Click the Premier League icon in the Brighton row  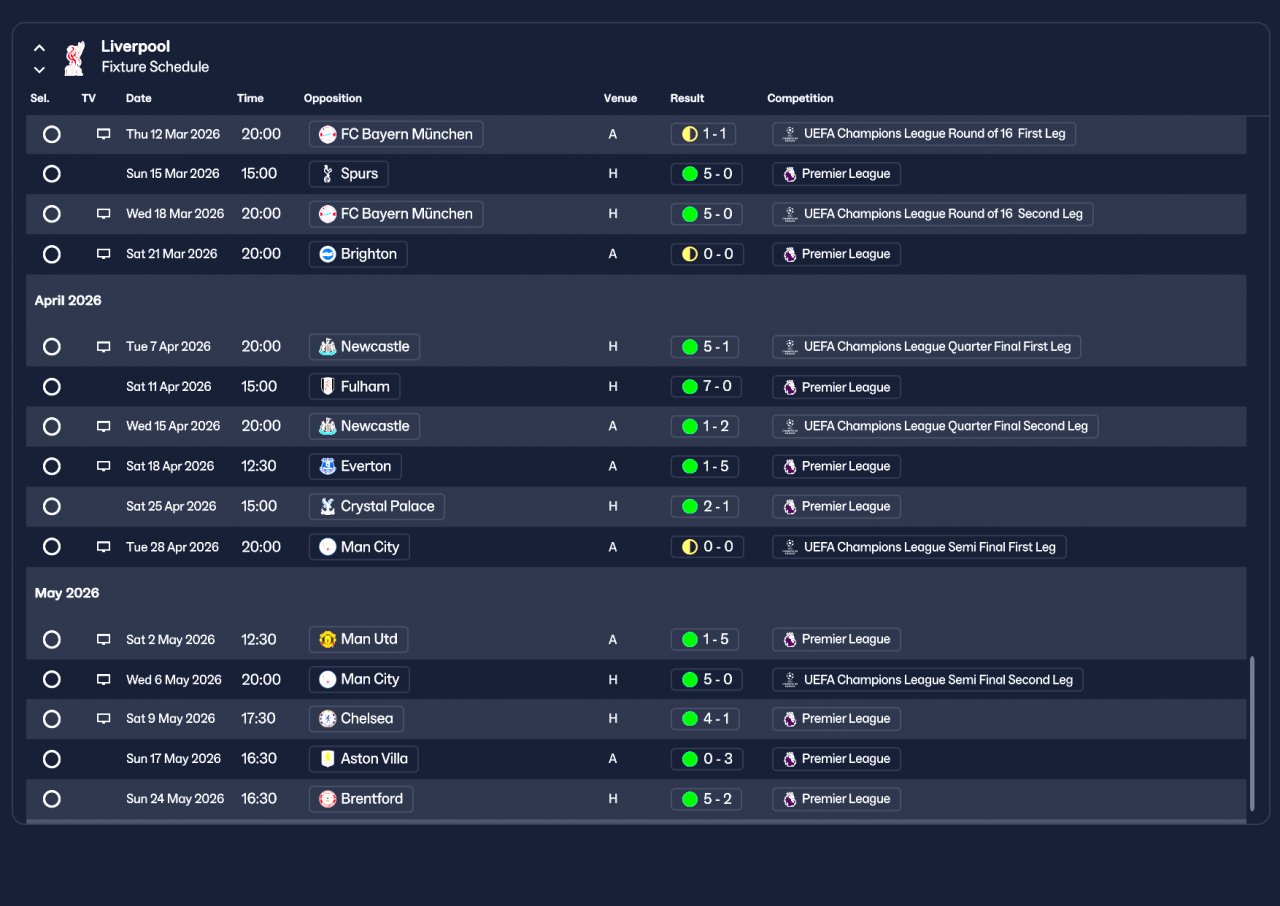click(790, 254)
